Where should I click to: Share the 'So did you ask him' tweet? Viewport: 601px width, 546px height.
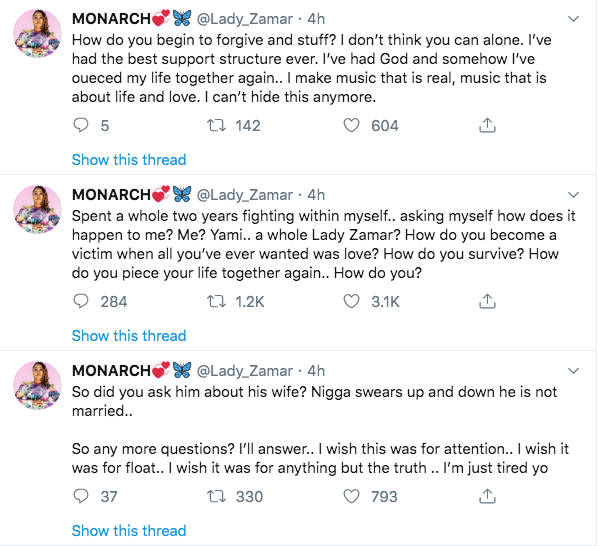[x=487, y=495]
